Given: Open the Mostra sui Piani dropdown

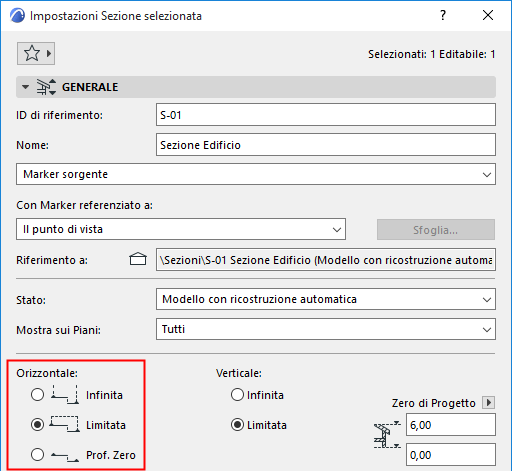Looking at the screenshot, I should 326,329.
